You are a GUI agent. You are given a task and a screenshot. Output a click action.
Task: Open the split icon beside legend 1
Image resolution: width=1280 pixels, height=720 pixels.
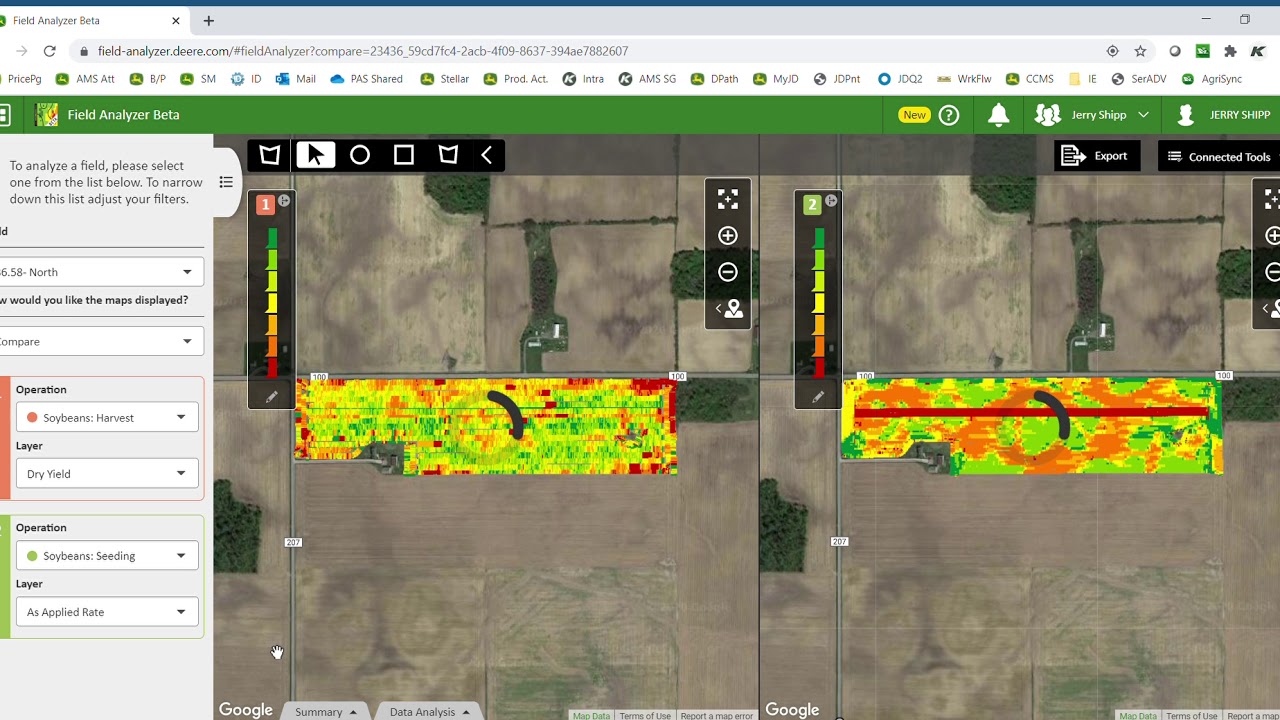pos(284,201)
